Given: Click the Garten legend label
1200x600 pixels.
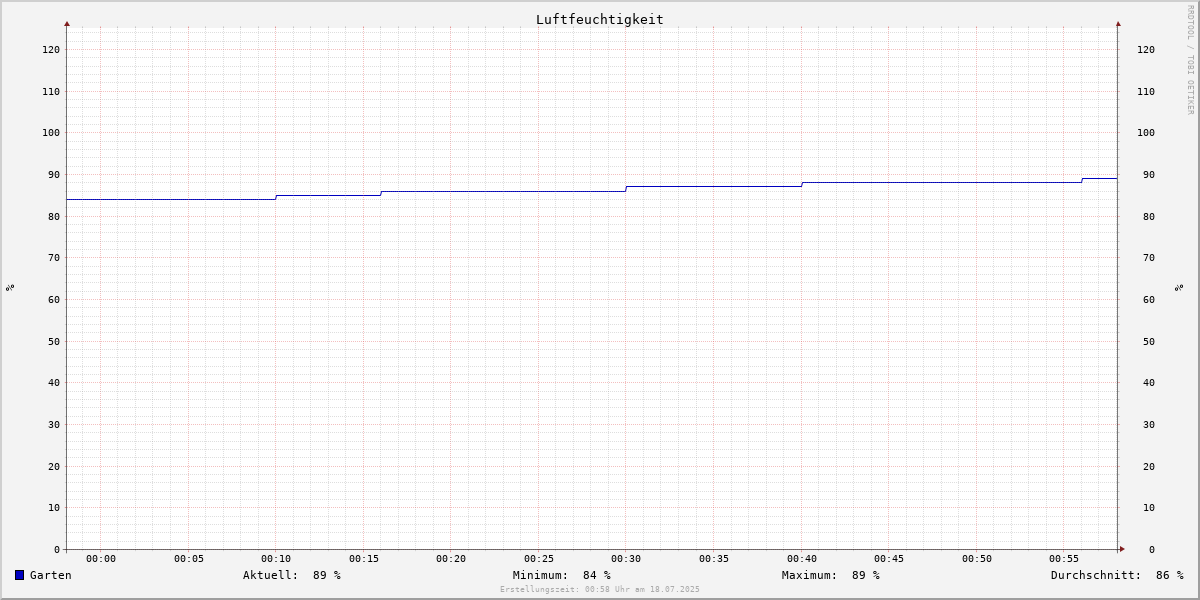Looking at the screenshot, I should click(51, 575).
